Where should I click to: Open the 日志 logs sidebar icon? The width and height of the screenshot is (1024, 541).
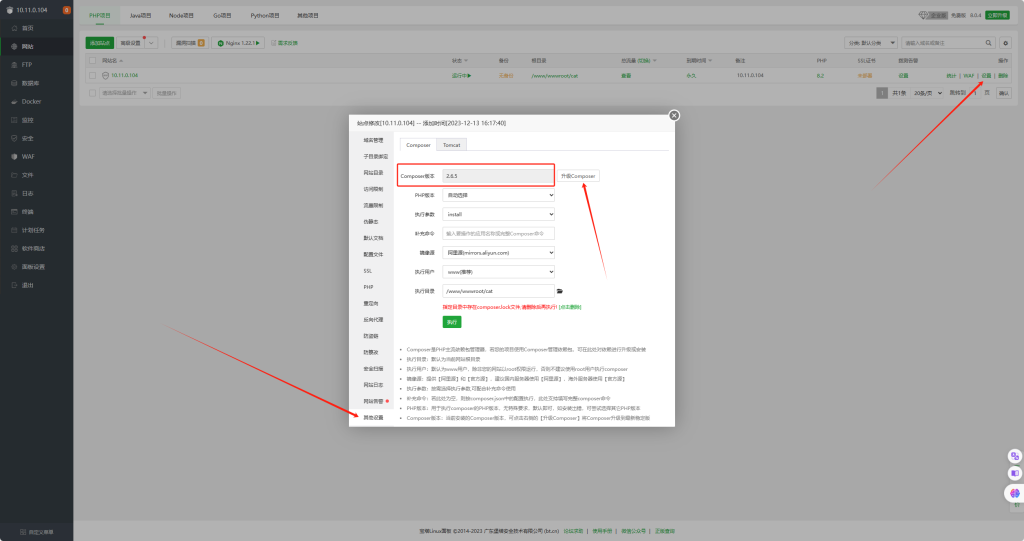pyautogui.click(x=14, y=193)
